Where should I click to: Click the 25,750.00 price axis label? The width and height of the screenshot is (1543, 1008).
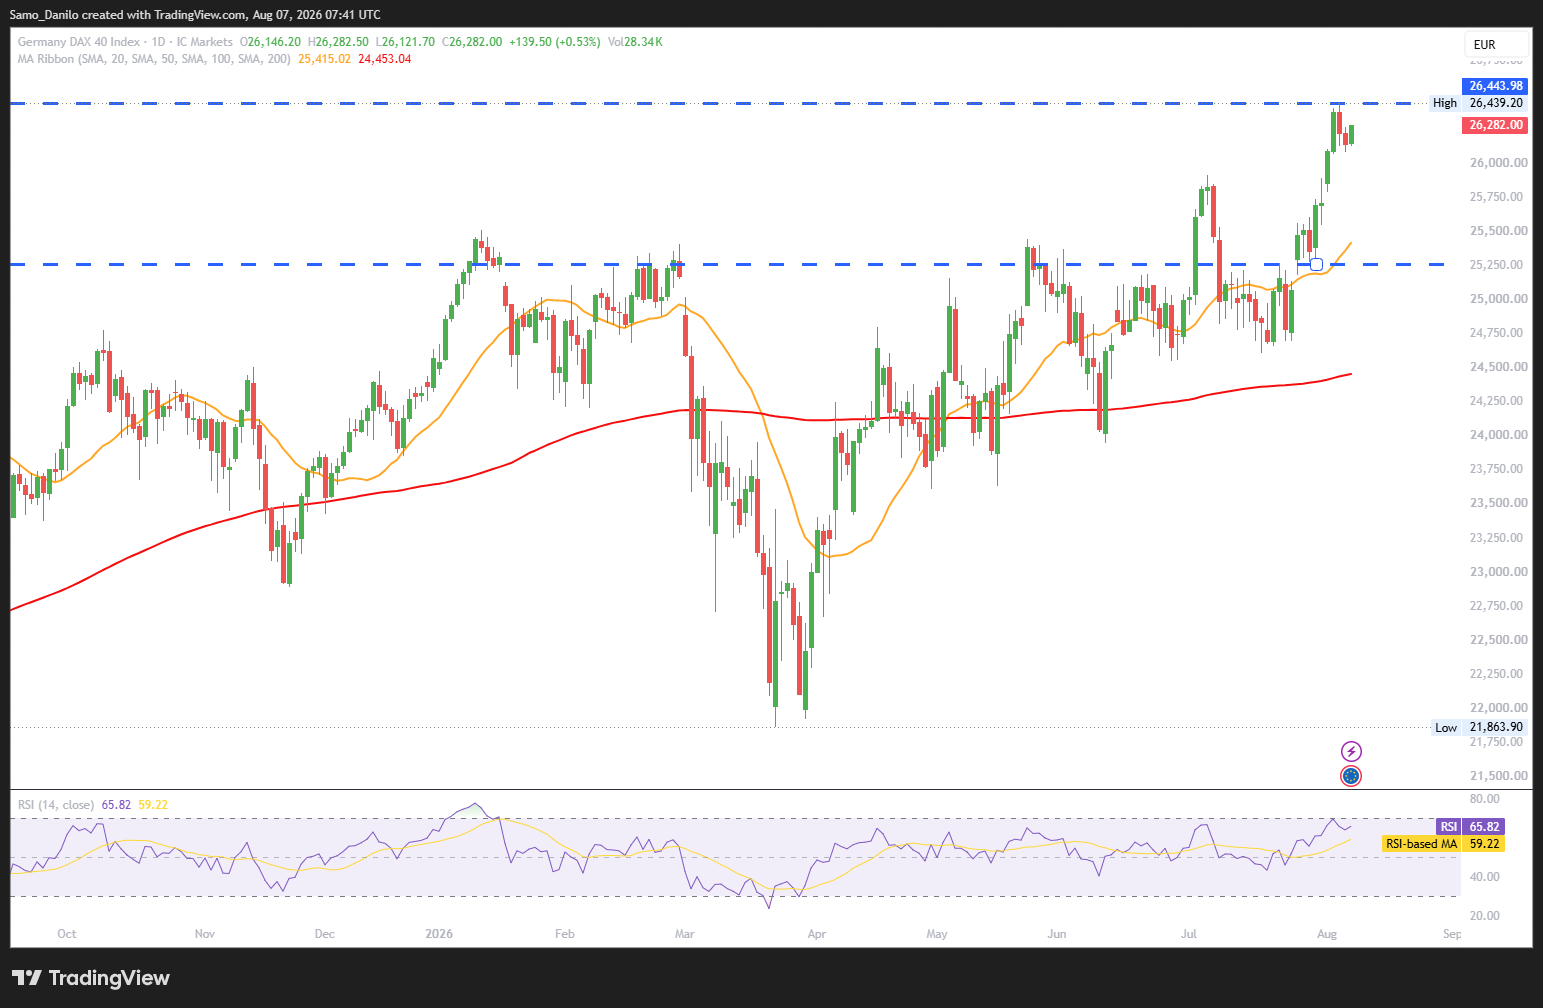(1498, 196)
